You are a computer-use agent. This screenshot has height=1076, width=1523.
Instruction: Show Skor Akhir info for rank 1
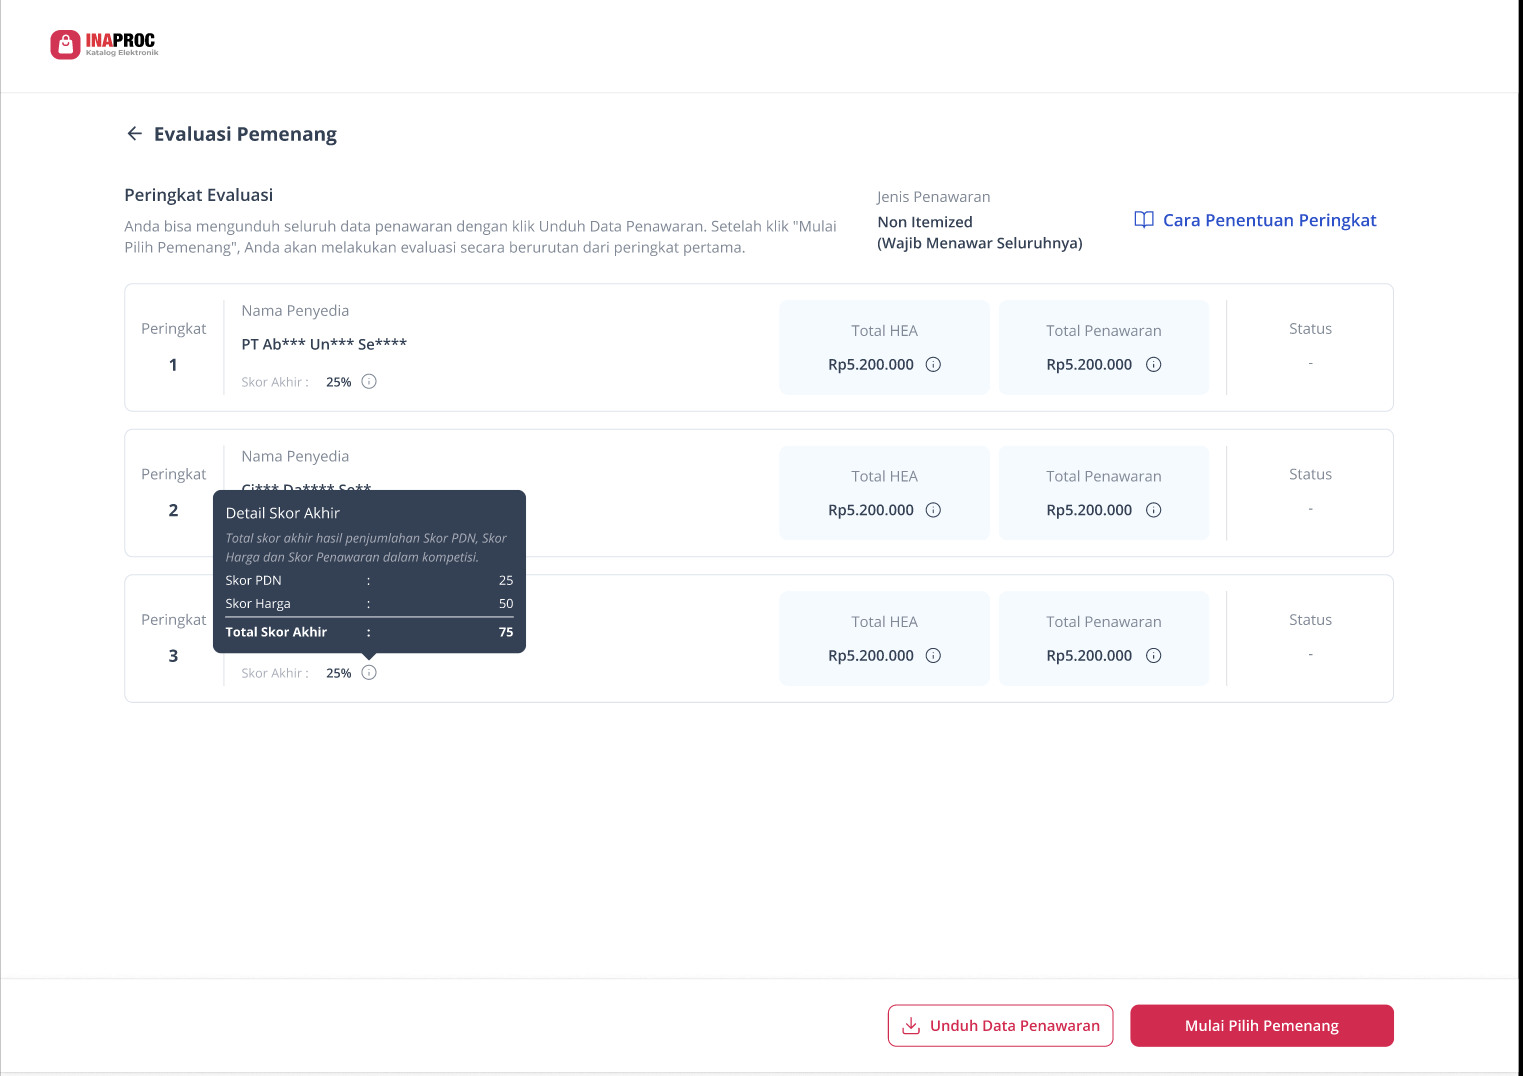pos(369,381)
